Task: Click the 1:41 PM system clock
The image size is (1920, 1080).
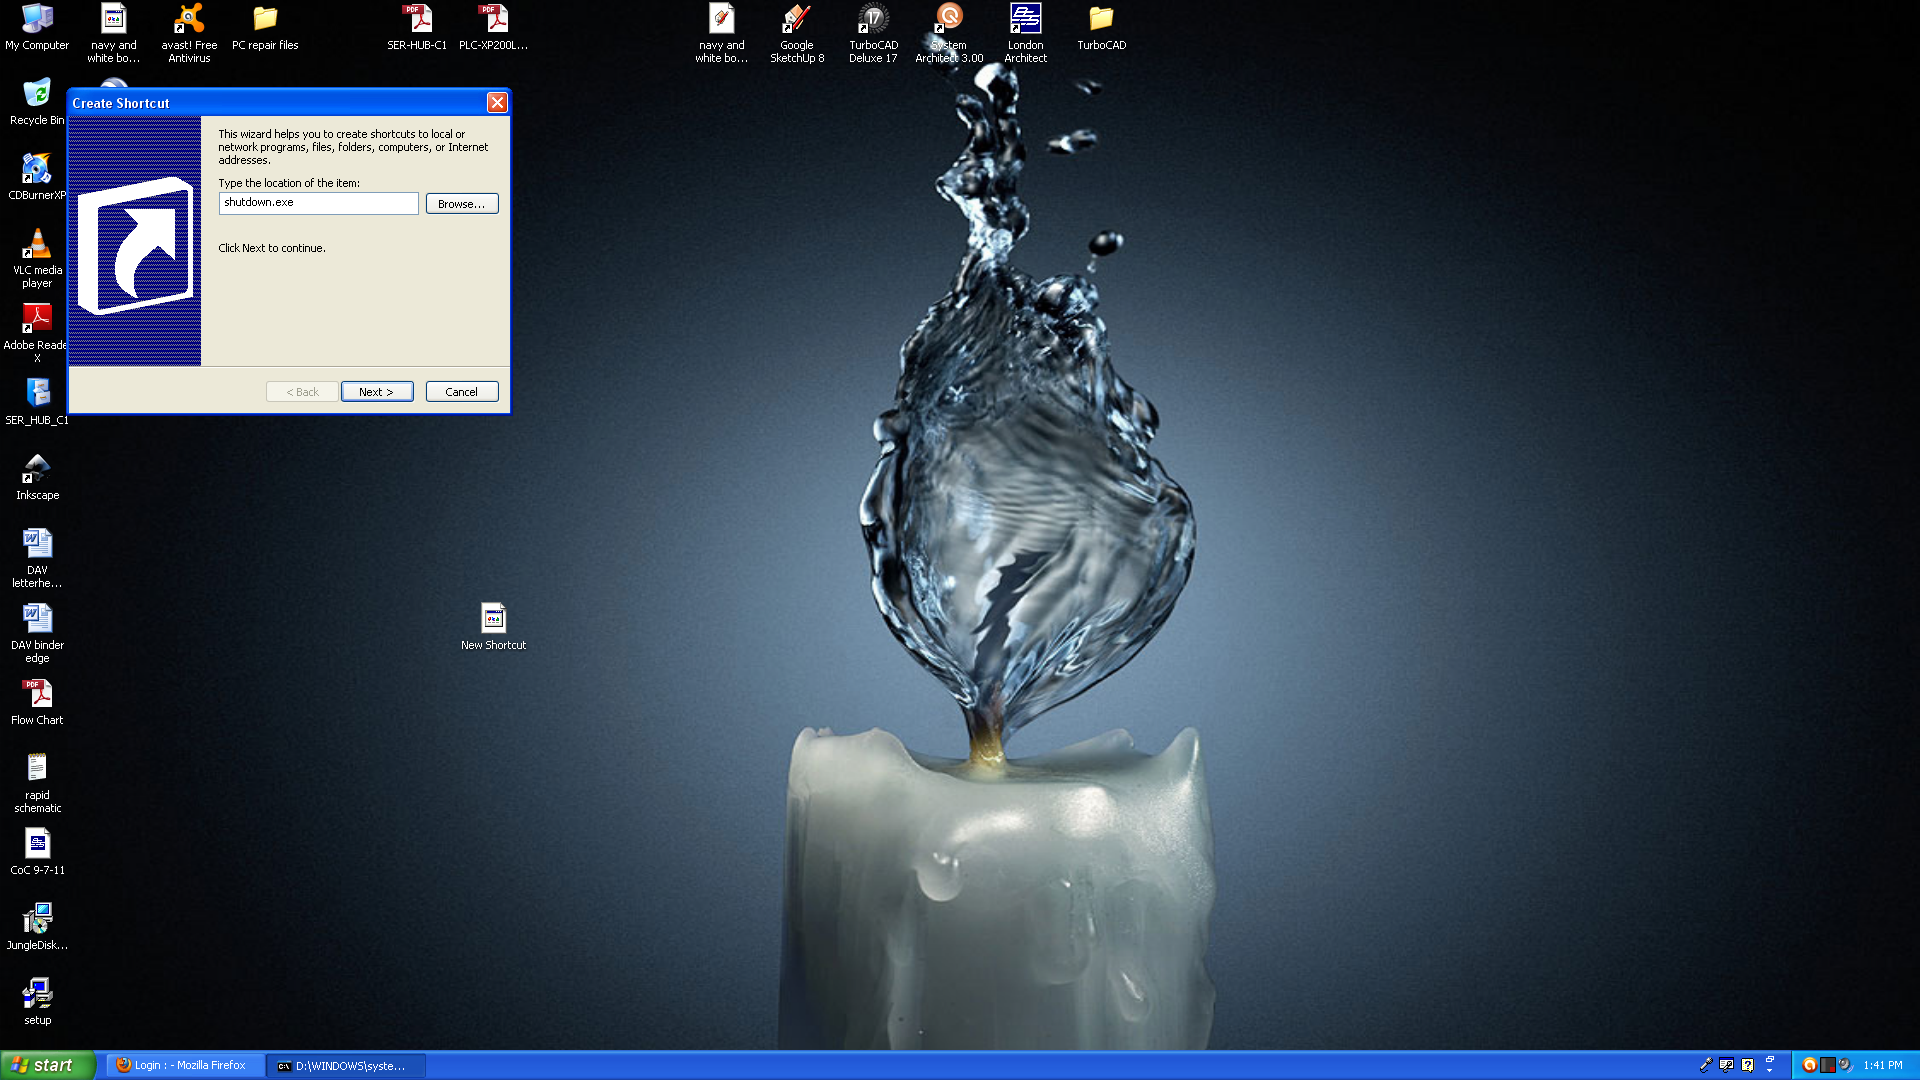Action: [1883, 1065]
